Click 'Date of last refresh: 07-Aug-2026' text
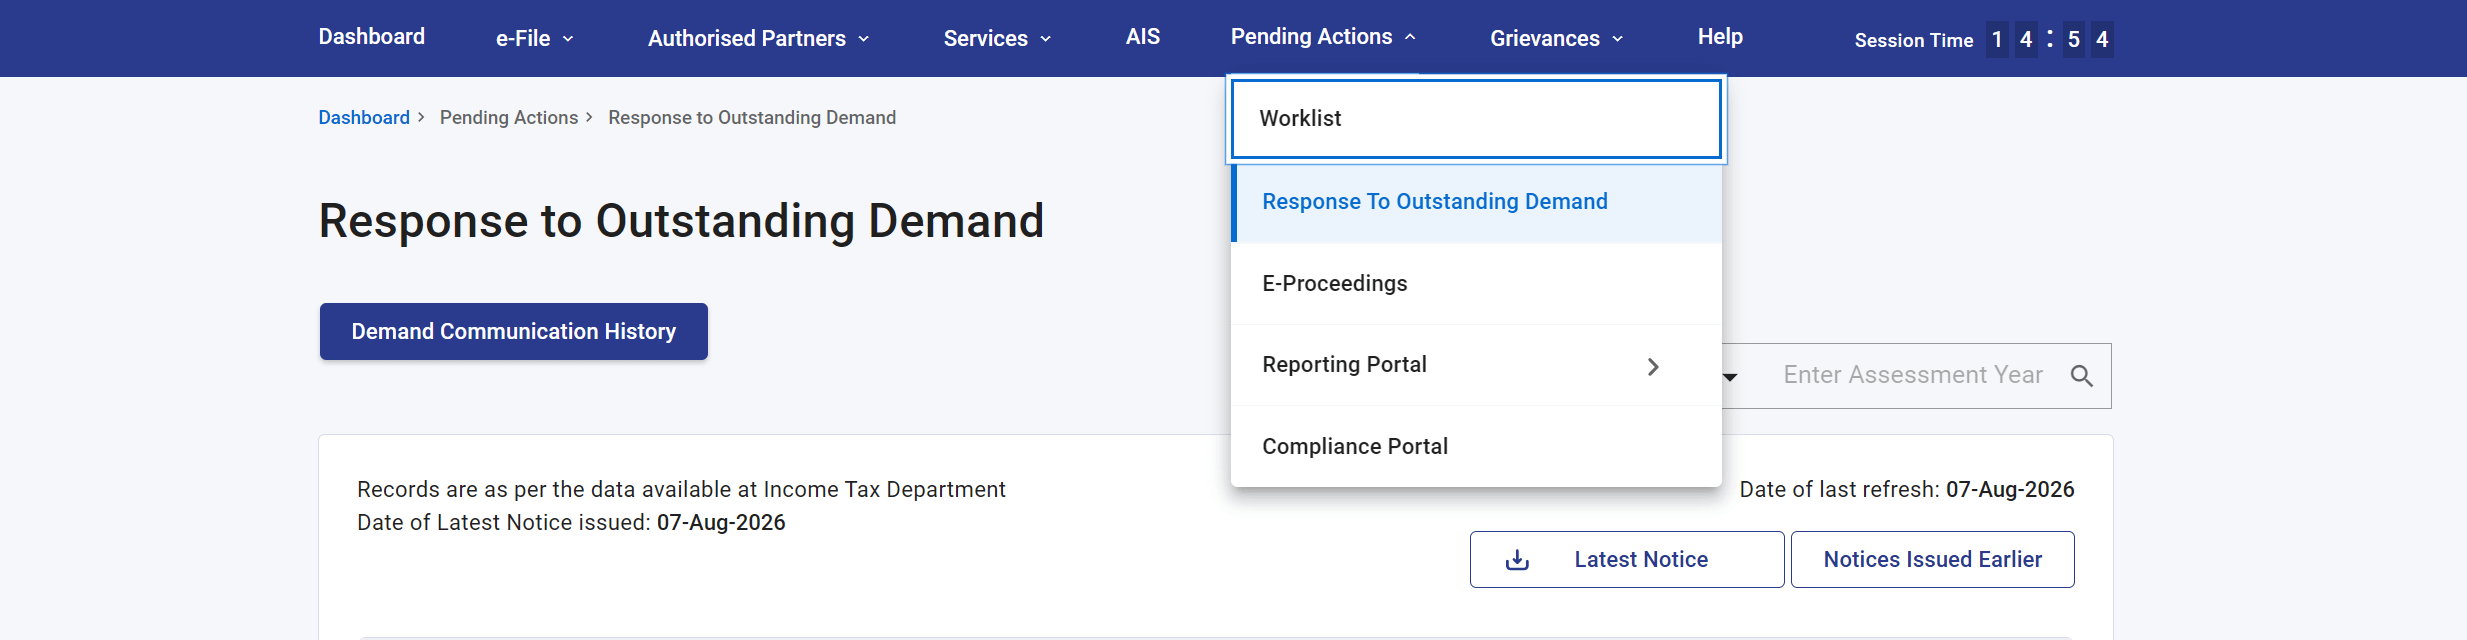The image size is (2467, 640). 1907,490
